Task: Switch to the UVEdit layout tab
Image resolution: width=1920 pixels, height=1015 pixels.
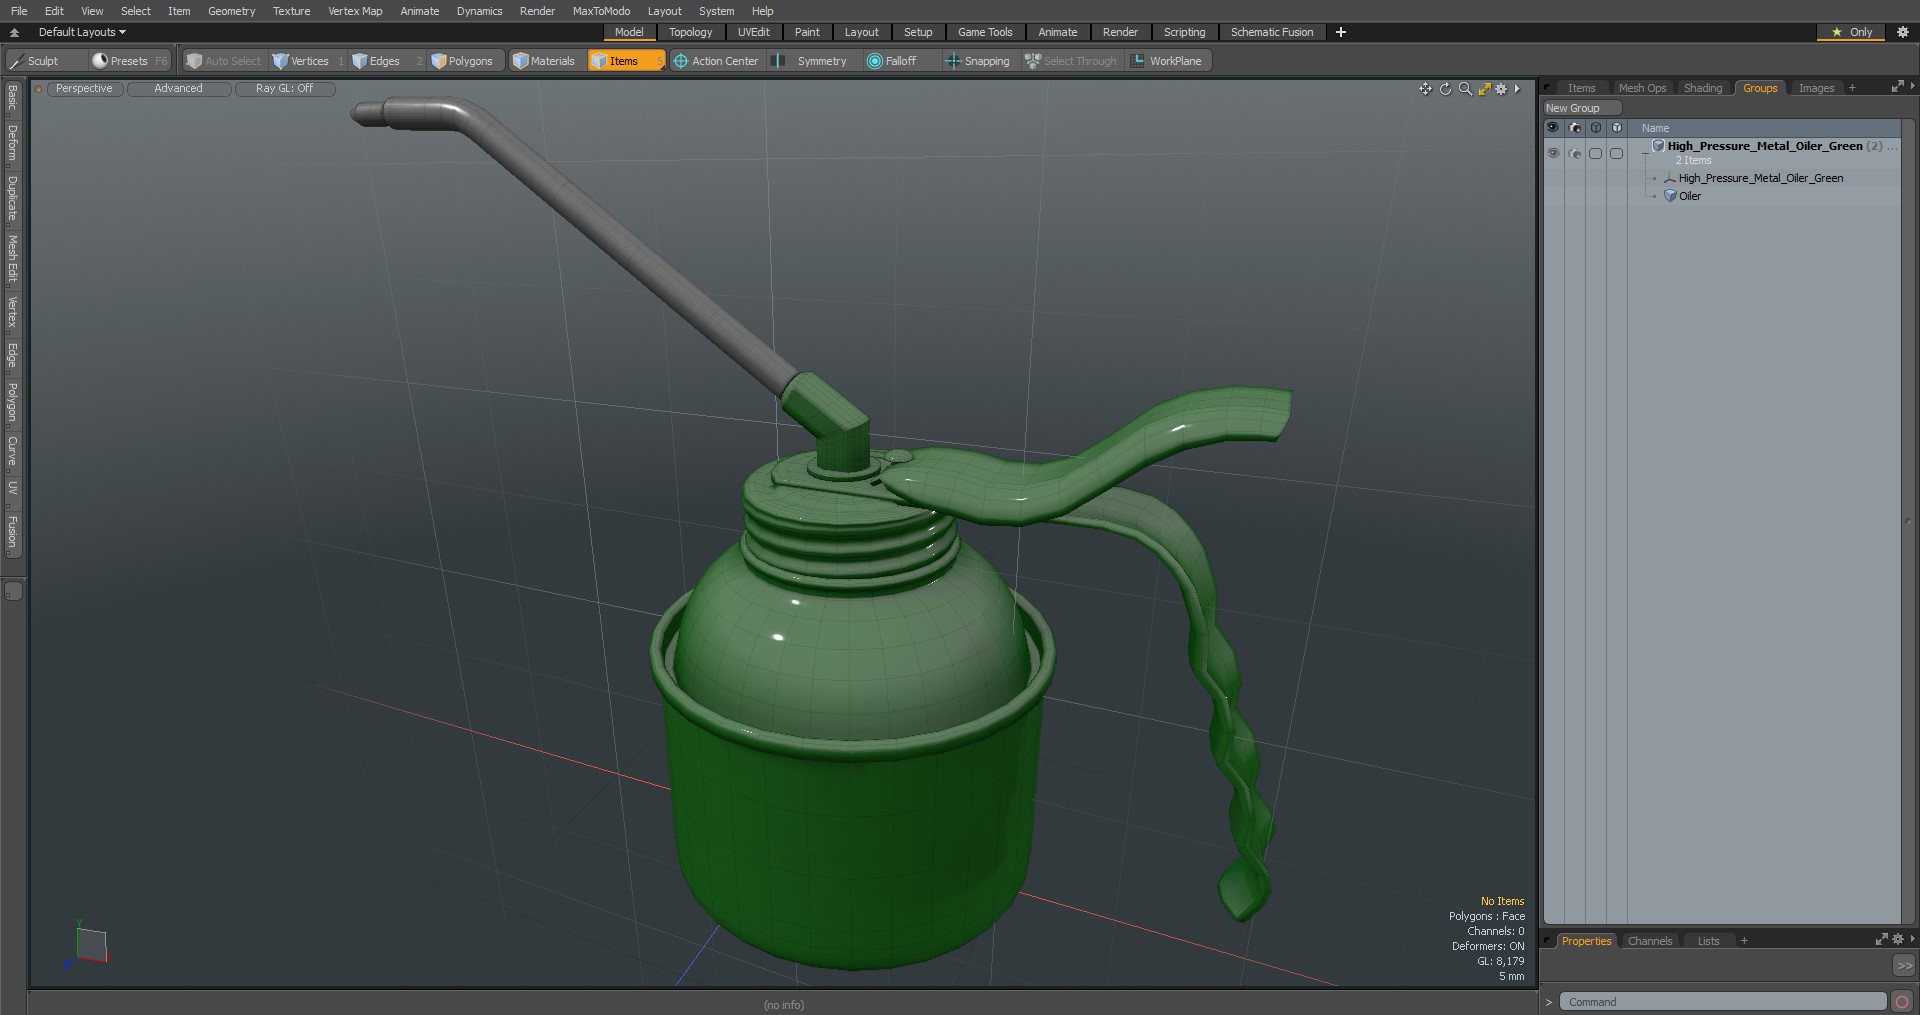Action: coord(753,32)
